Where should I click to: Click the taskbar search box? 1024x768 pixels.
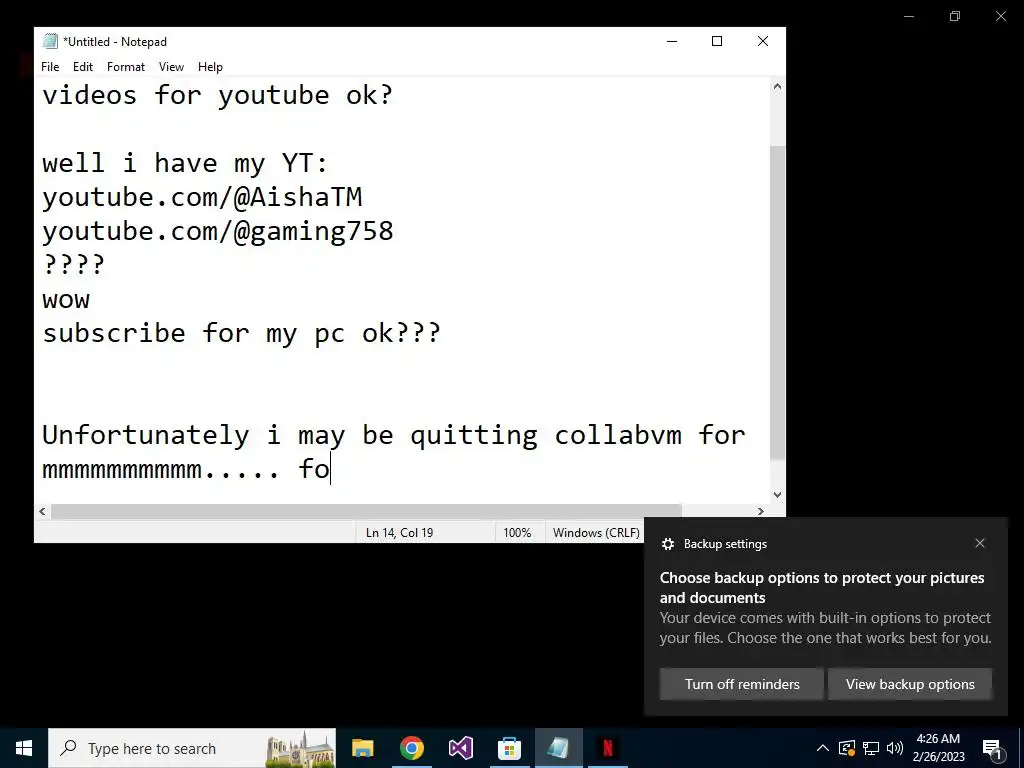[192, 748]
